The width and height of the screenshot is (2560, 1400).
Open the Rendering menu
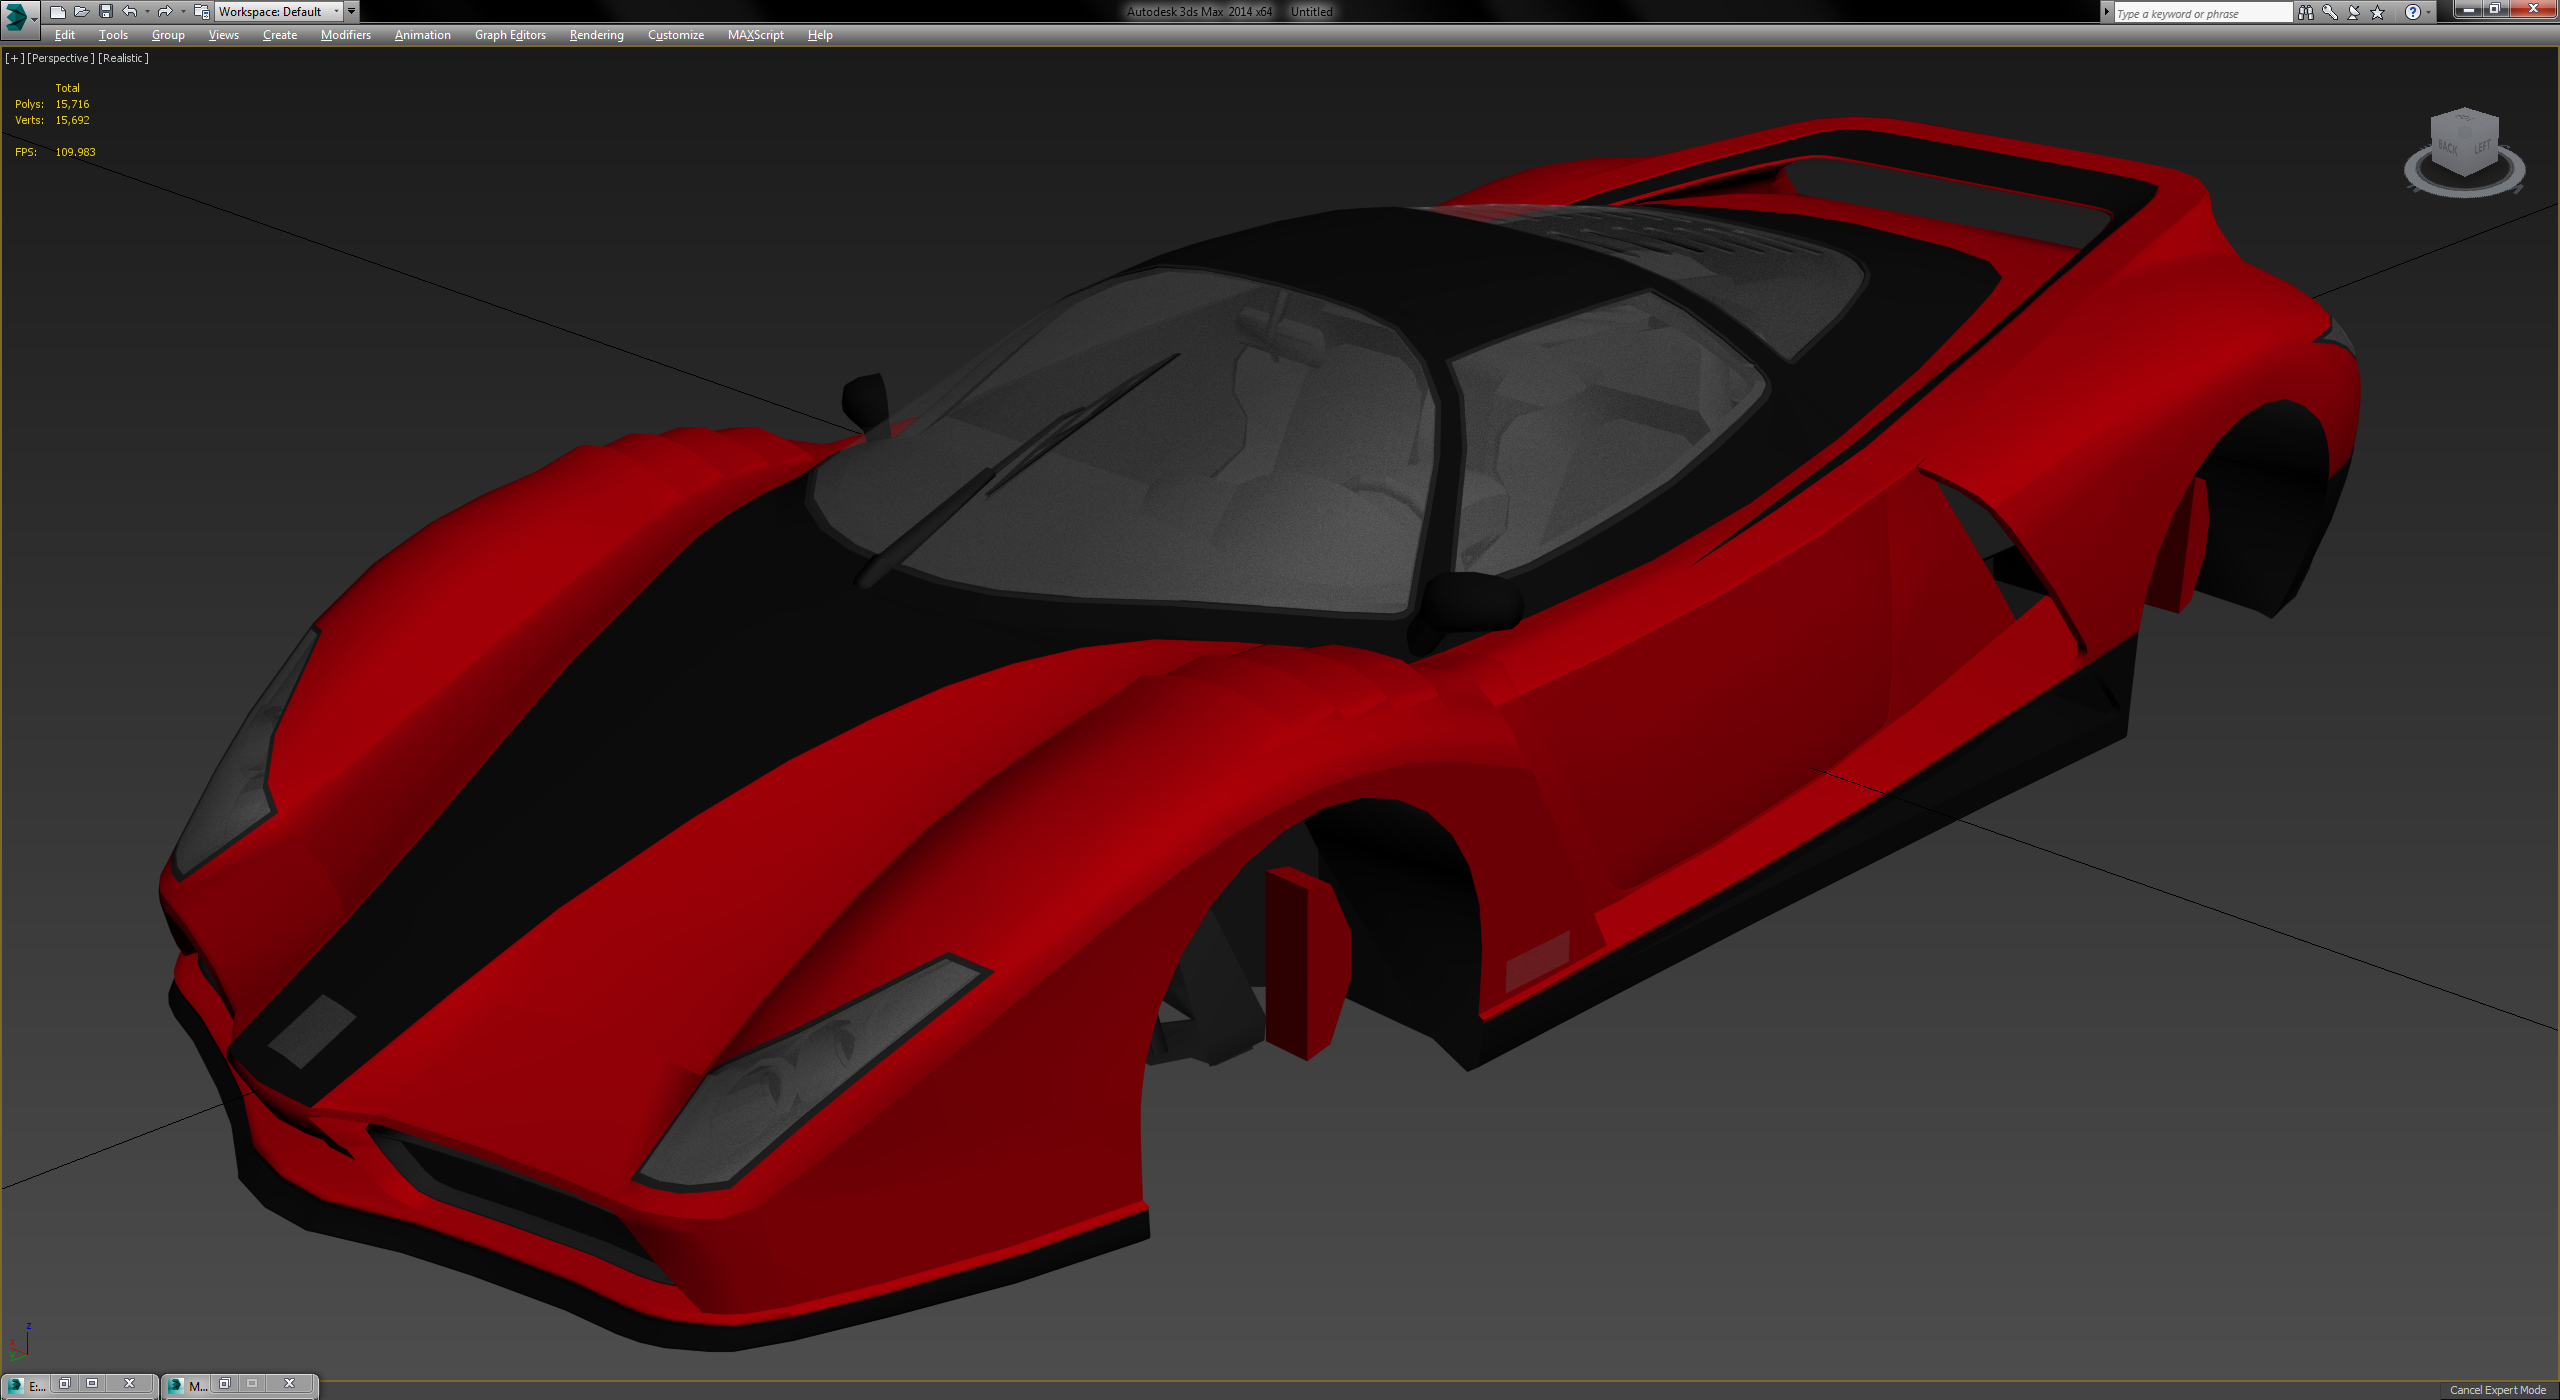(x=596, y=35)
